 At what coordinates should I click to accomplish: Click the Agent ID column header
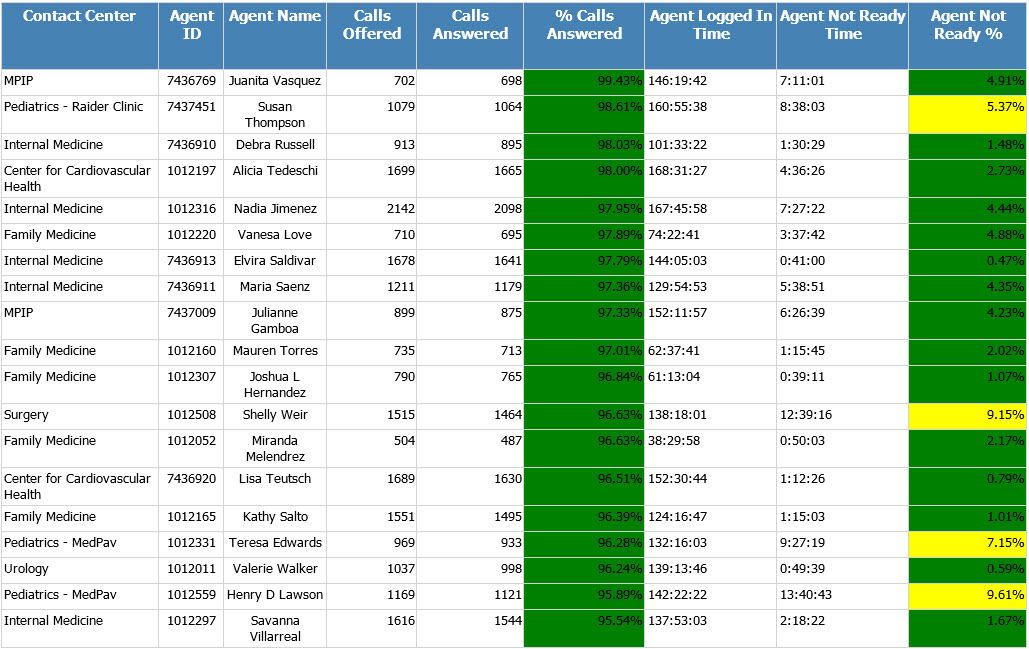pos(191,35)
